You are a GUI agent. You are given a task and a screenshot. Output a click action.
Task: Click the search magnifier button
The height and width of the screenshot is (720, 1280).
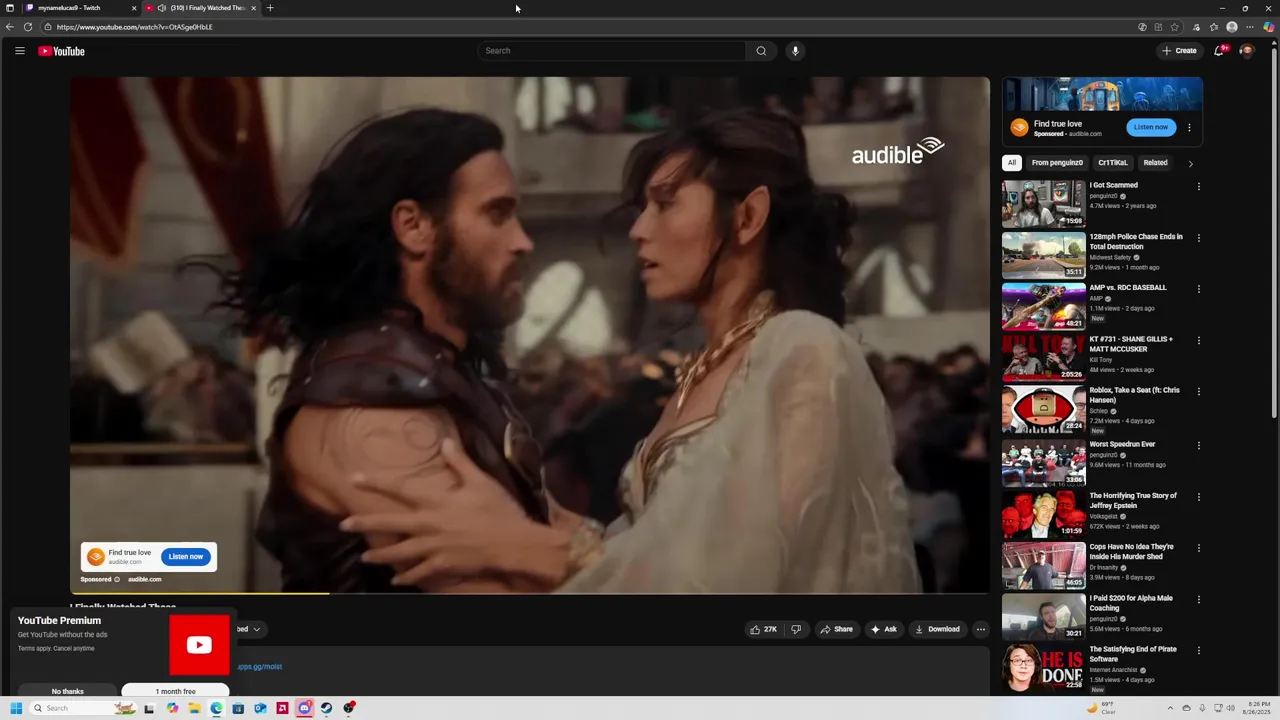761,51
